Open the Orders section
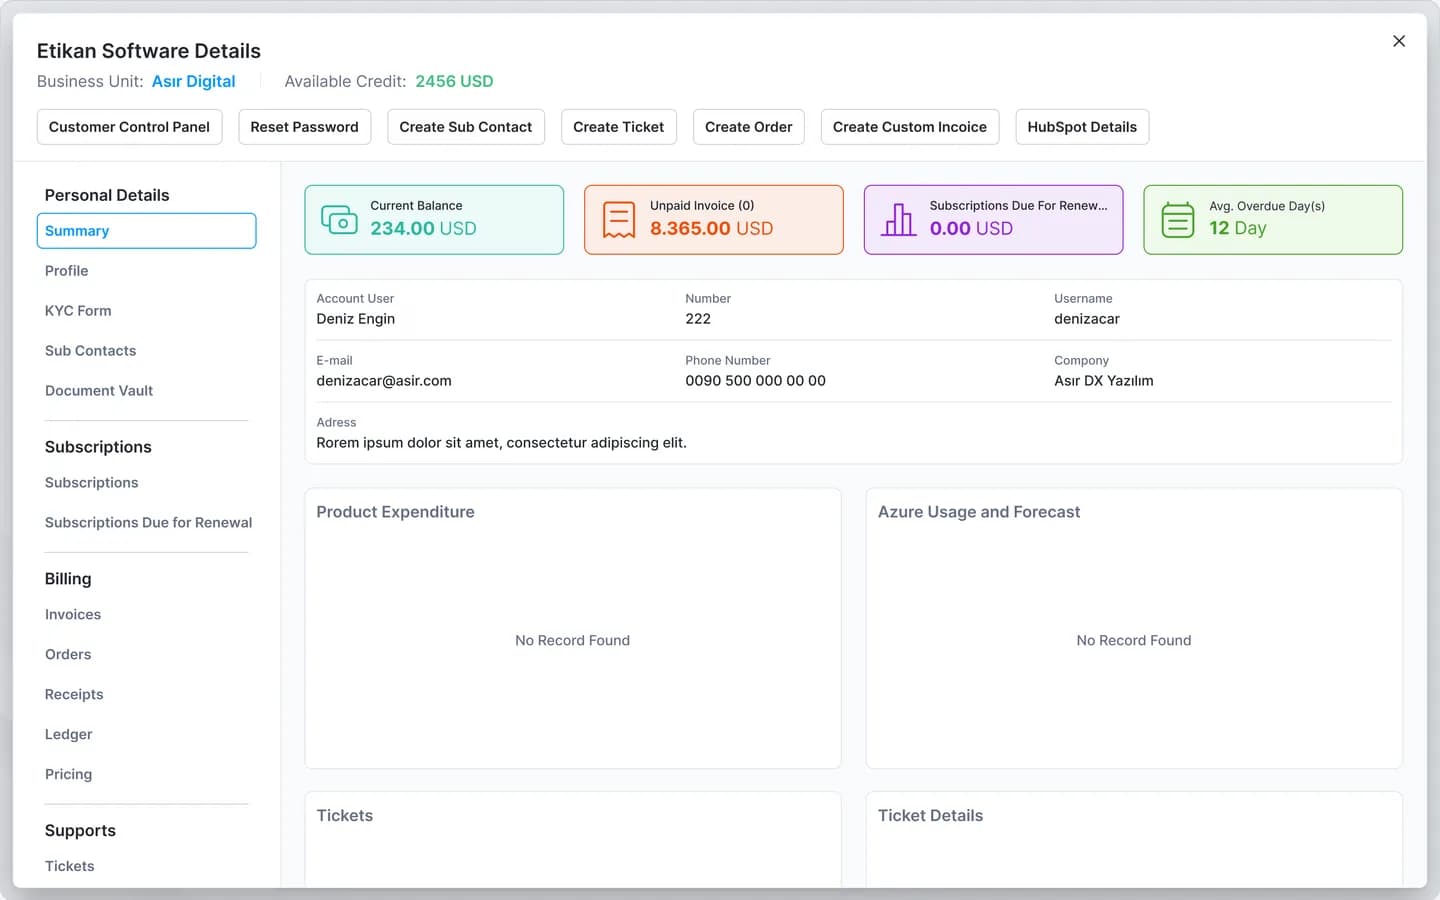The height and width of the screenshot is (900, 1440). click(68, 655)
